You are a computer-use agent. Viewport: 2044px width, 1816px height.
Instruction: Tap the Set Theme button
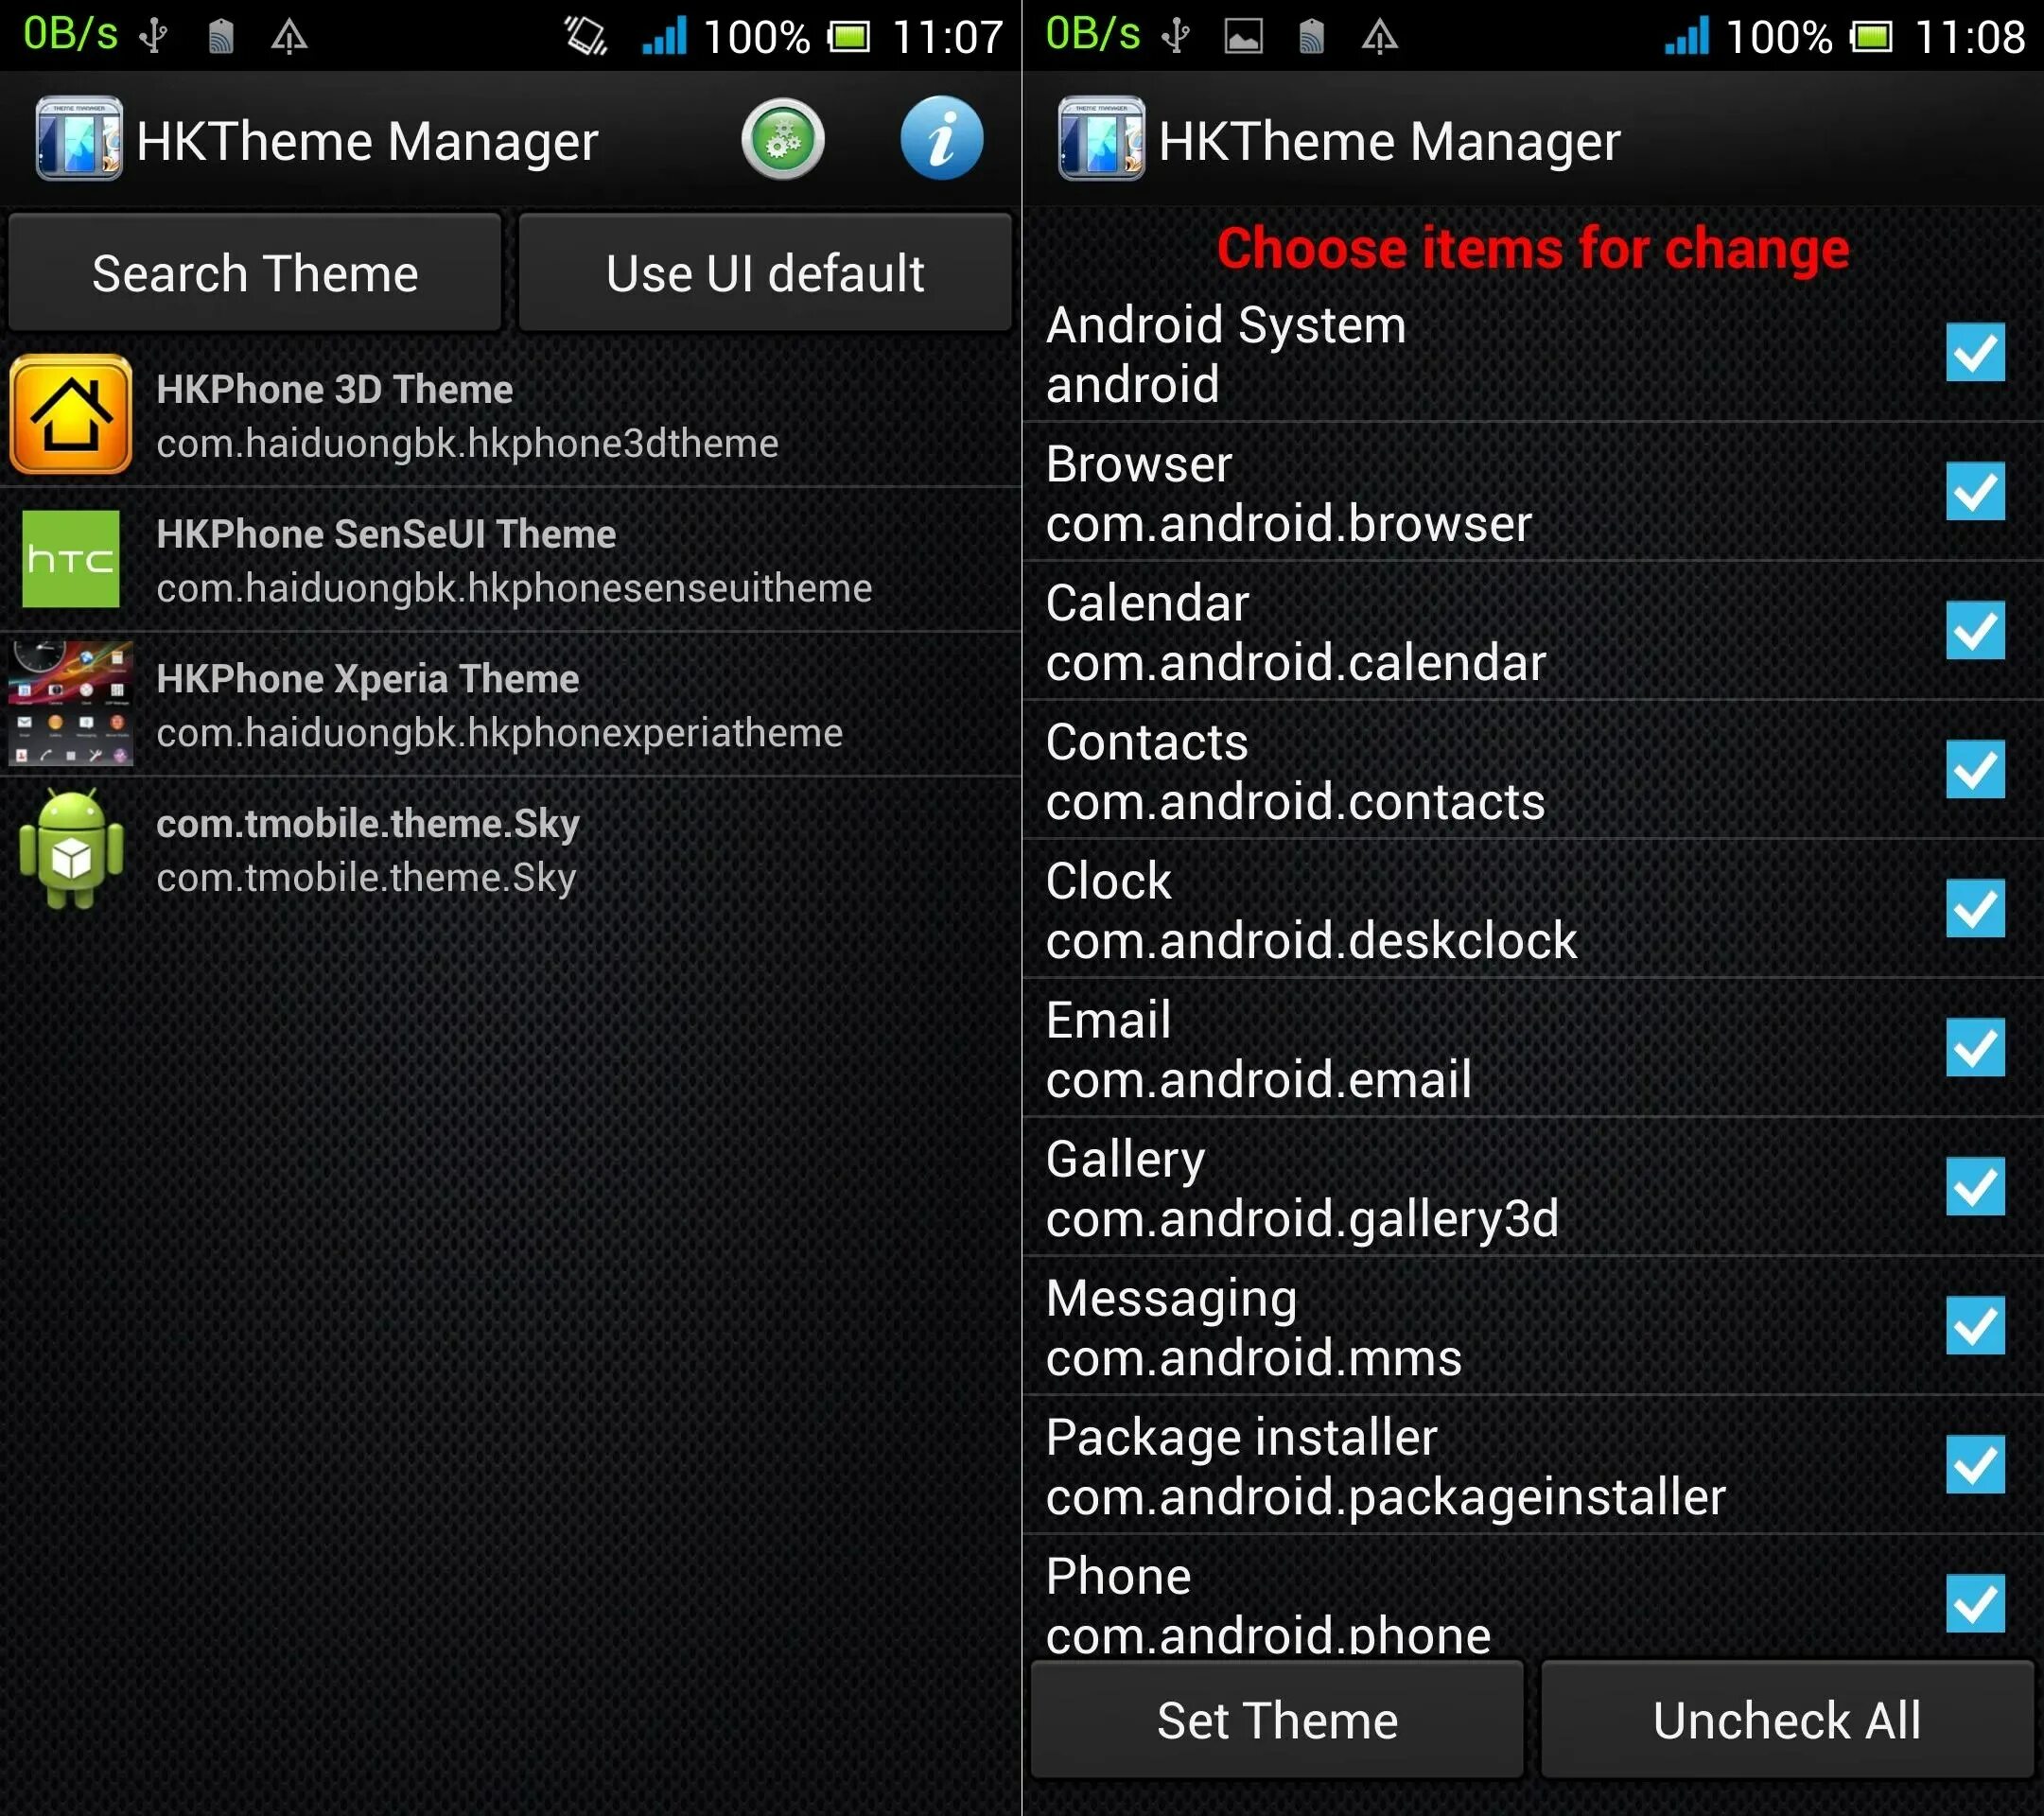pos(1276,1720)
